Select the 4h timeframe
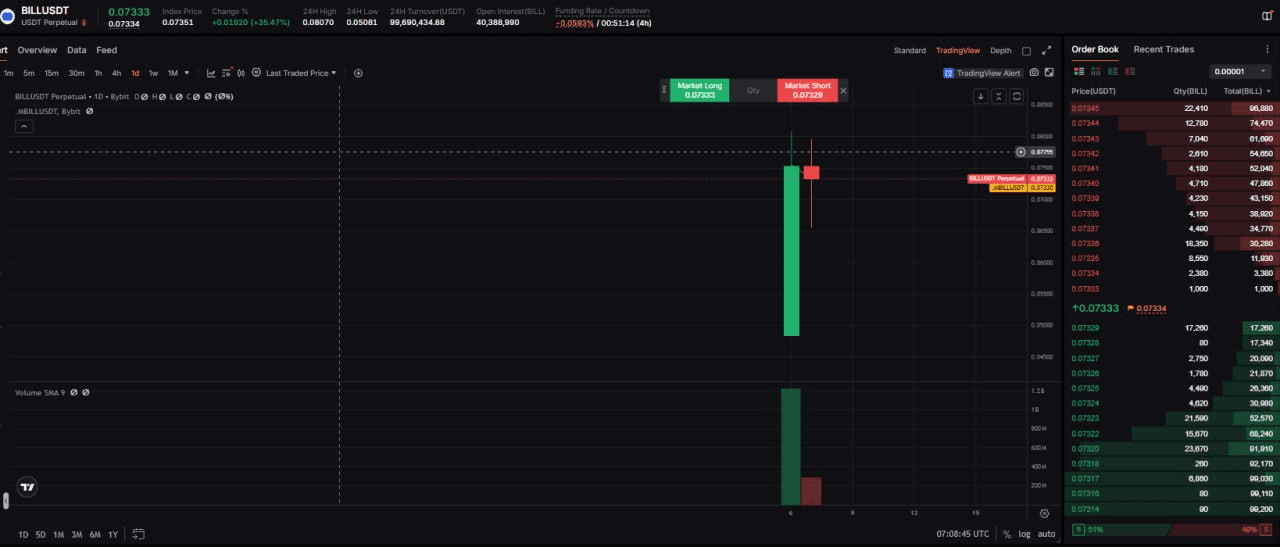The height and width of the screenshot is (547, 1280). [116, 73]
